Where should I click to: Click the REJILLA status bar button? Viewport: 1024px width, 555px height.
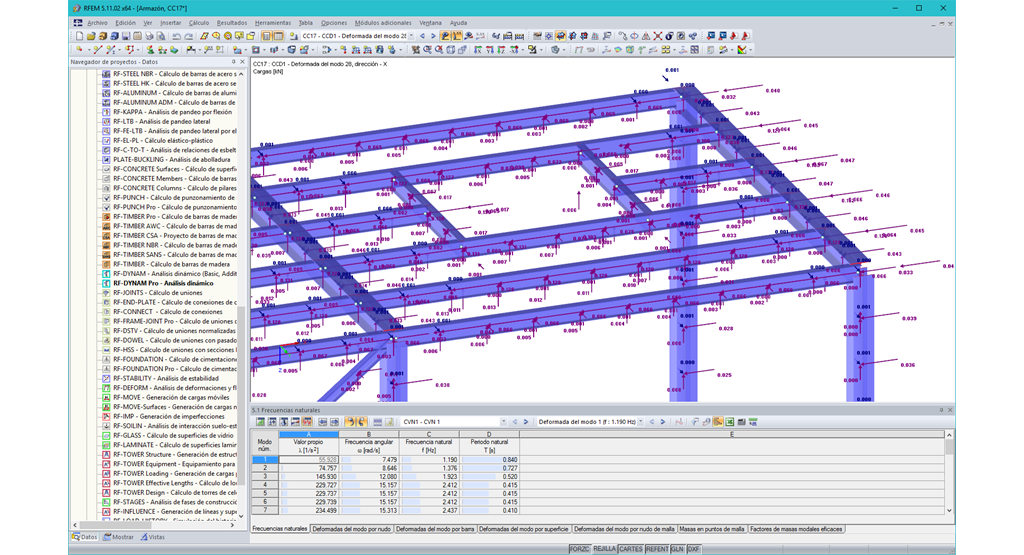(x=604, y=549)
